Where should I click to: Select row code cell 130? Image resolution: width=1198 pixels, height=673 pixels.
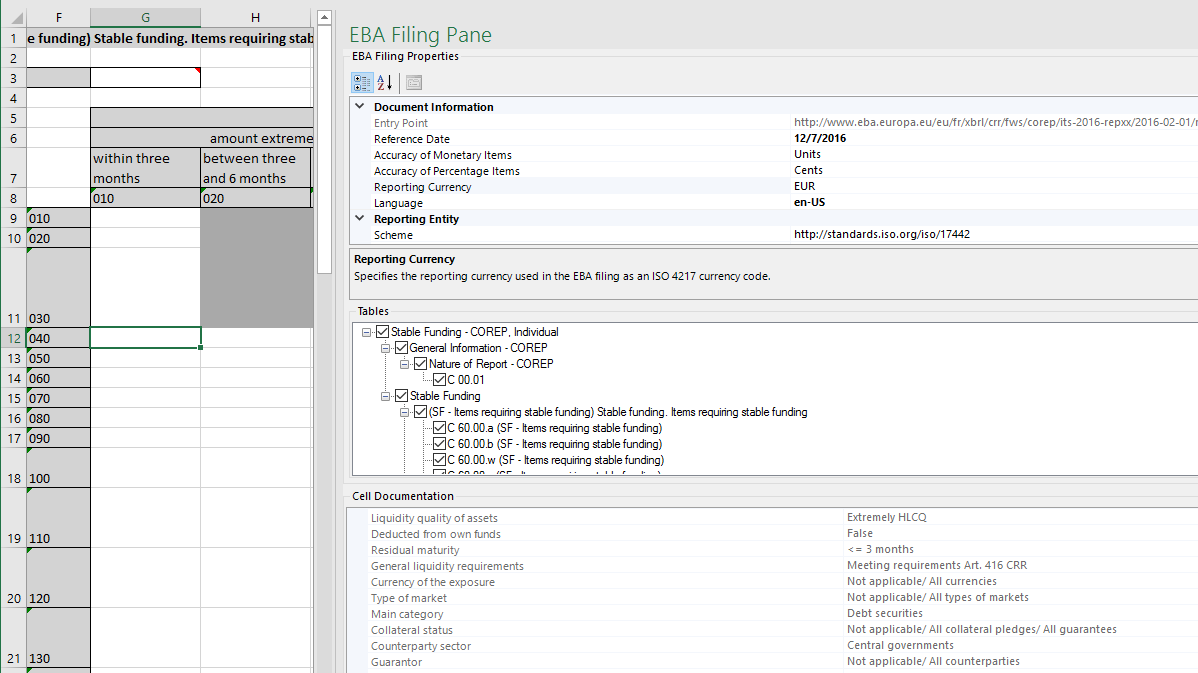pyautogui.click(x=59, y=638)
